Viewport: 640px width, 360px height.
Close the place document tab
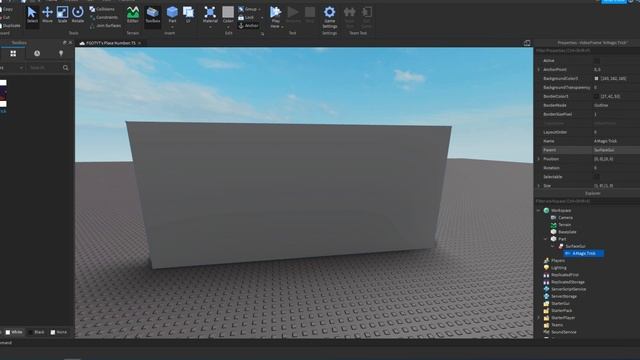[x=140, y=43]
